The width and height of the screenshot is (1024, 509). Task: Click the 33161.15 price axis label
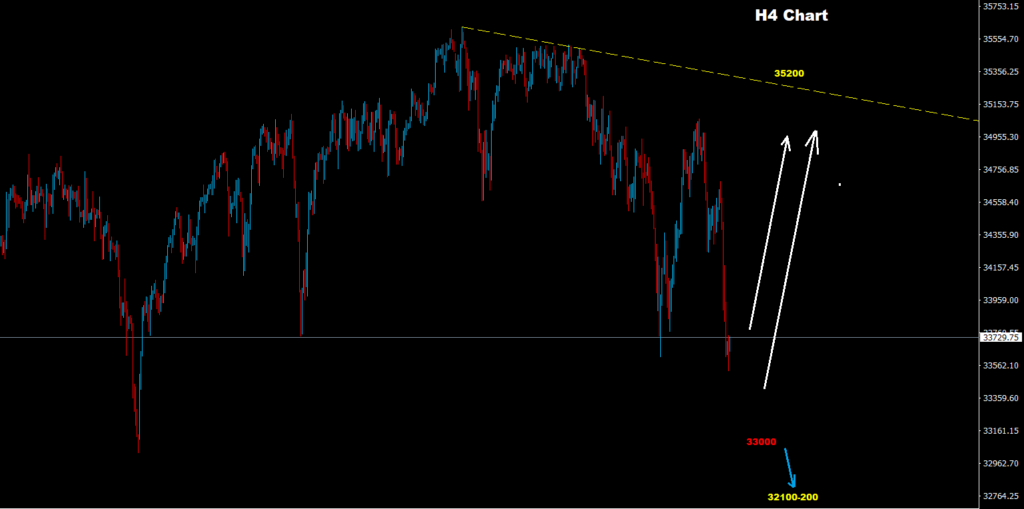pyautogui.click(x=1001, y=431)
